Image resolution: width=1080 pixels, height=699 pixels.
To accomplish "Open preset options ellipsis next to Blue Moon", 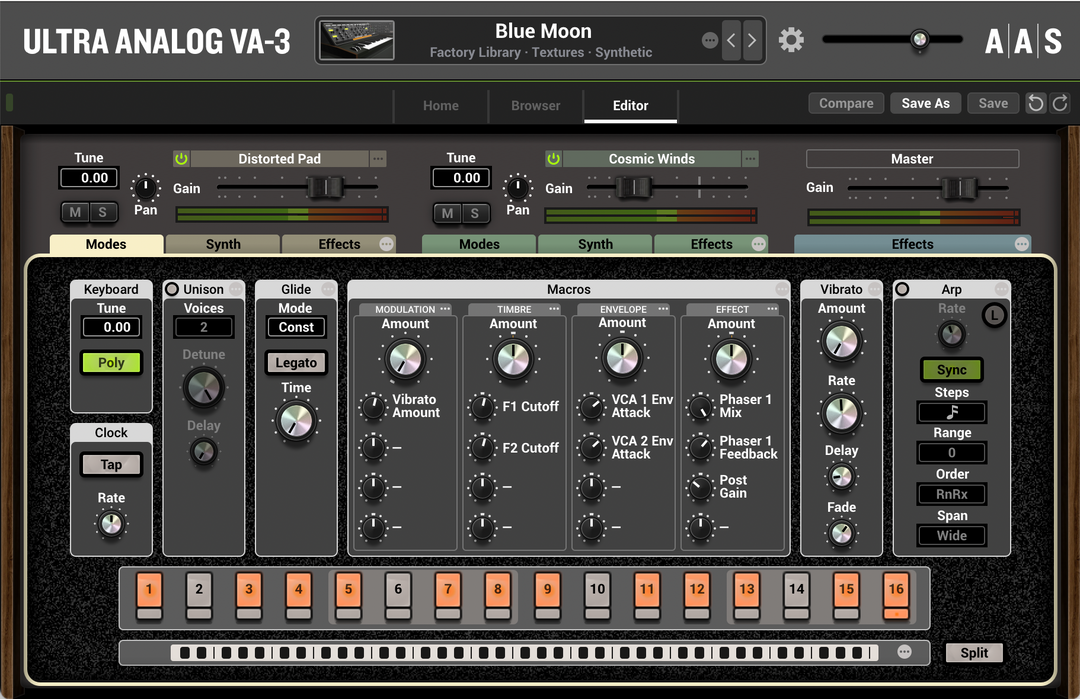I will point(709,41).
